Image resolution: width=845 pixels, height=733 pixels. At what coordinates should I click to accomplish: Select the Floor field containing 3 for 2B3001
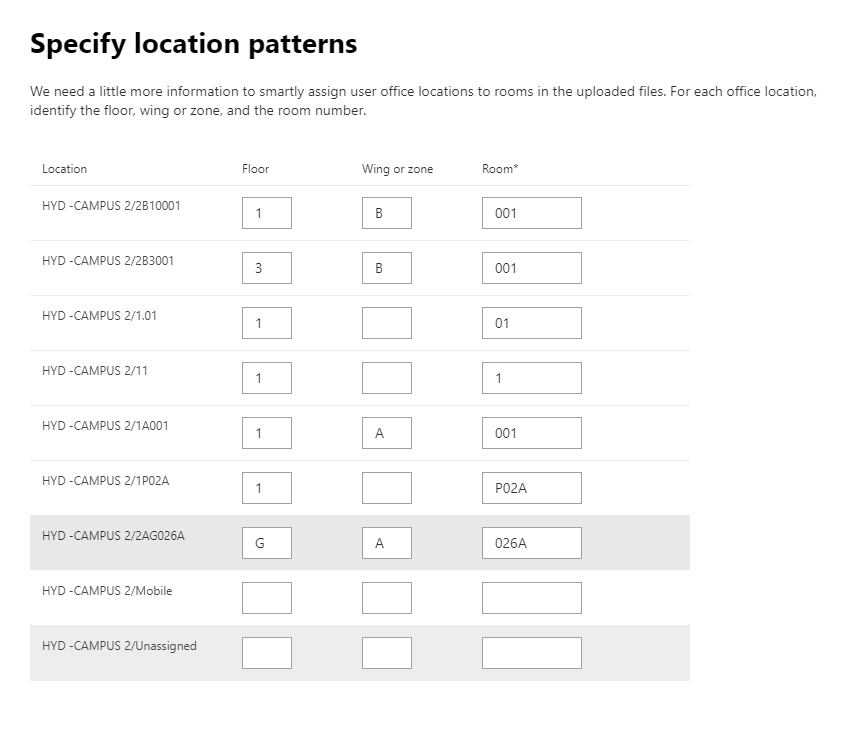[267, 267]
